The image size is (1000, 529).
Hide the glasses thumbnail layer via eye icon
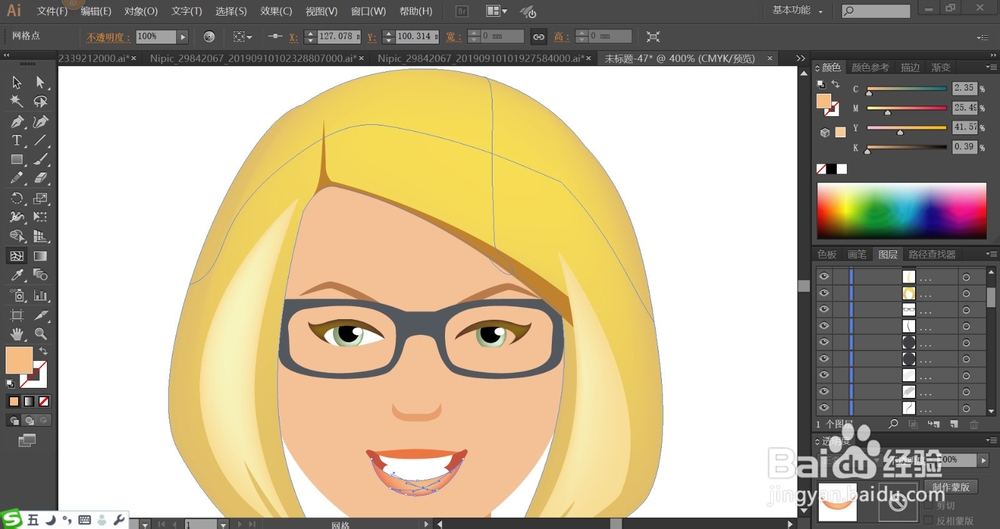(824, 309)
